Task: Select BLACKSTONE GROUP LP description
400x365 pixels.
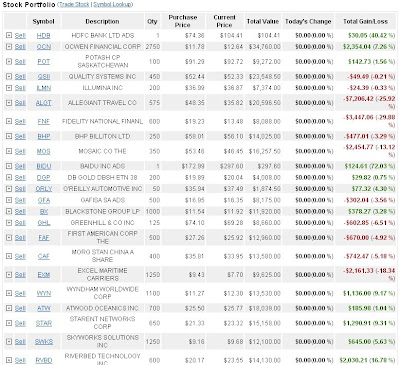Action: (102, 211)
